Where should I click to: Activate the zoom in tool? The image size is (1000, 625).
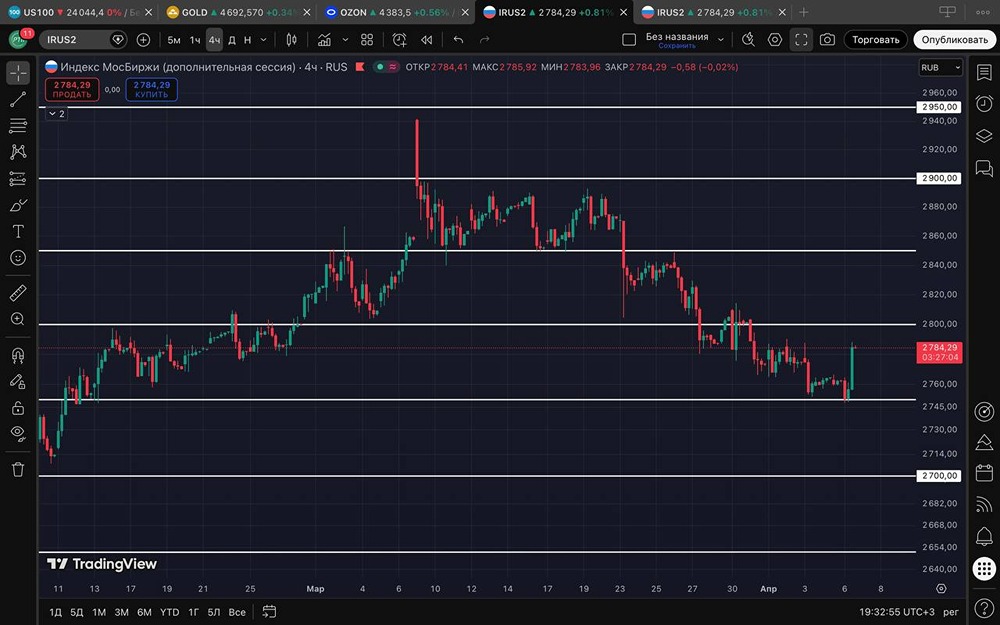pos(18,319)
